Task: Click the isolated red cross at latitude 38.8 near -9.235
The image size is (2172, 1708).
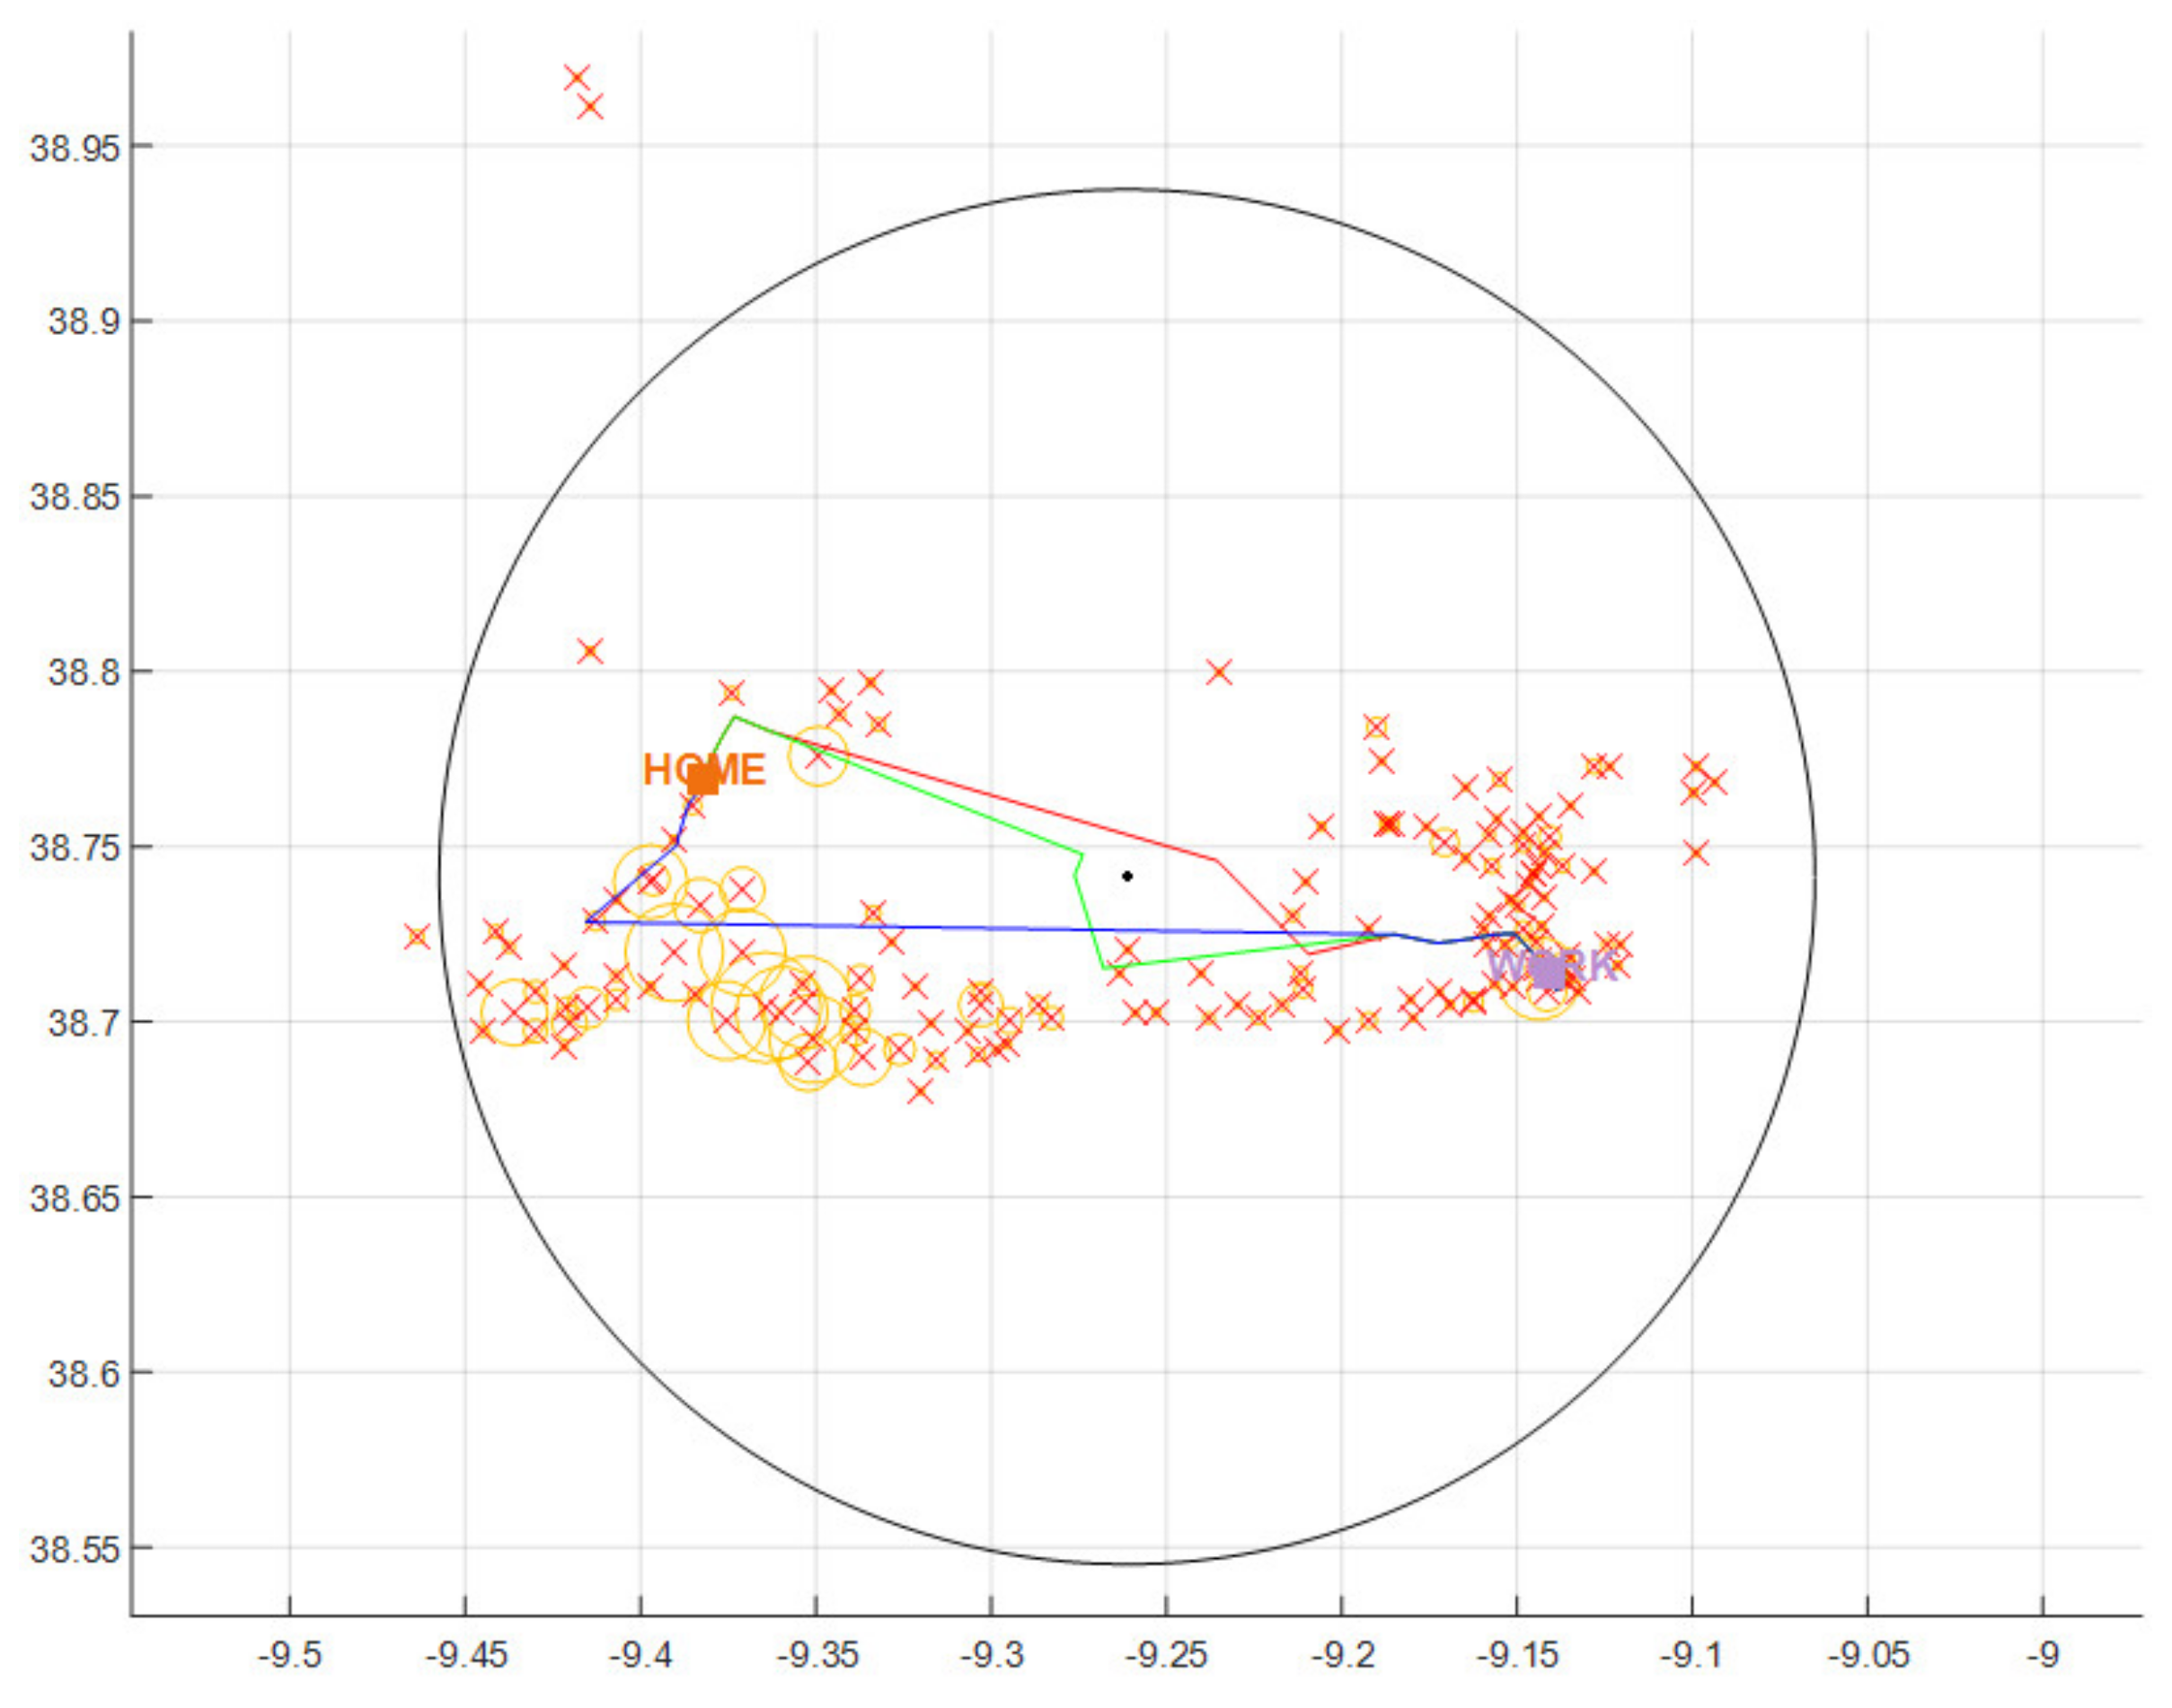Action: pyautogui.click(x=1218, y=672)
